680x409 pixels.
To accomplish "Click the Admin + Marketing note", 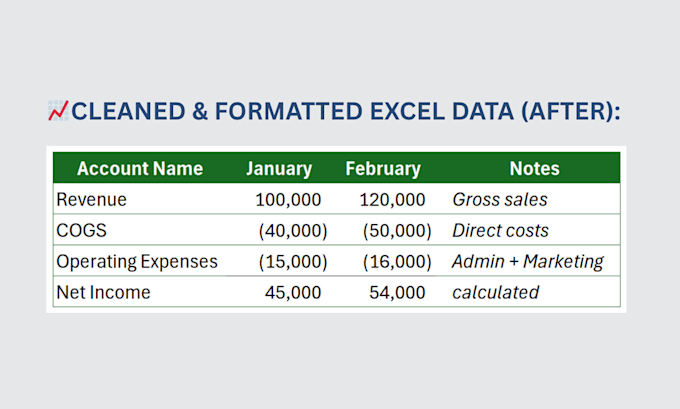I will click(528, 262).
